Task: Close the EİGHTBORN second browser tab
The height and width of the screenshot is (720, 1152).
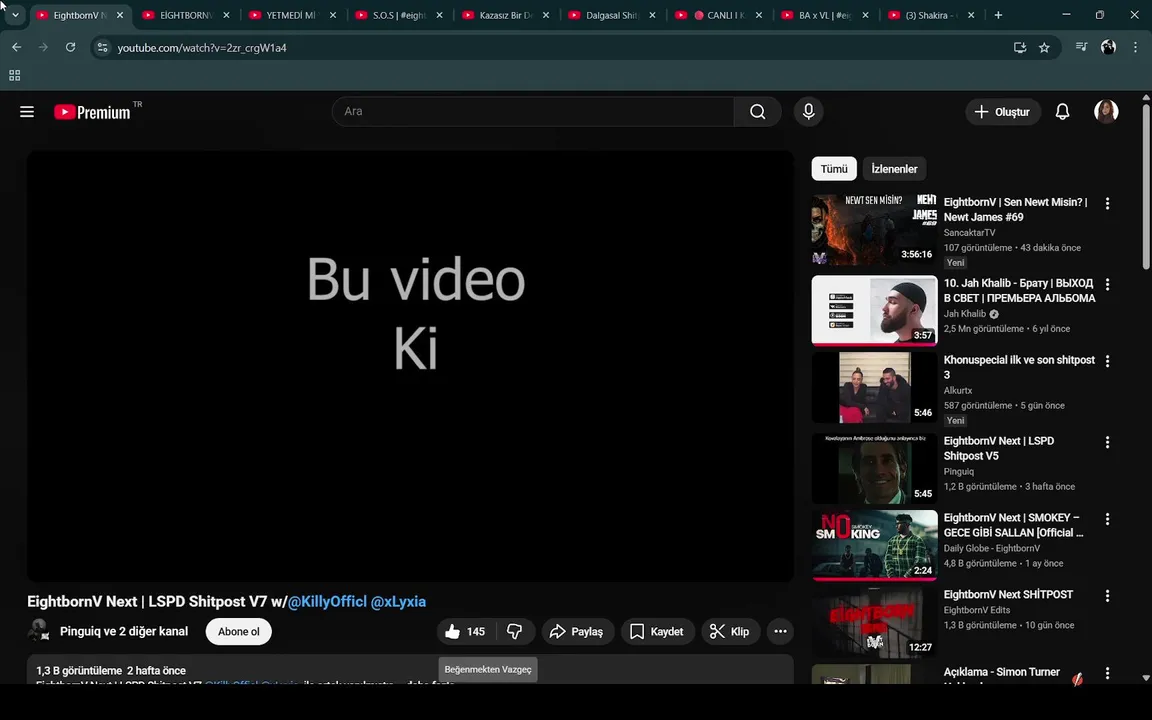Action: [x=226, y=15]
